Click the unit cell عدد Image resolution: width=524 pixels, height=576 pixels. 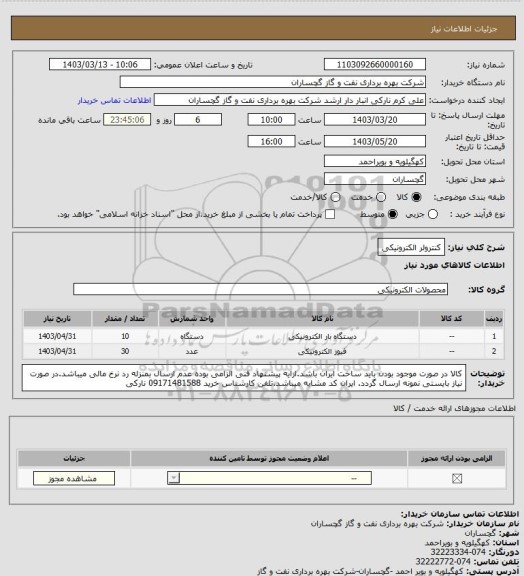192,351
